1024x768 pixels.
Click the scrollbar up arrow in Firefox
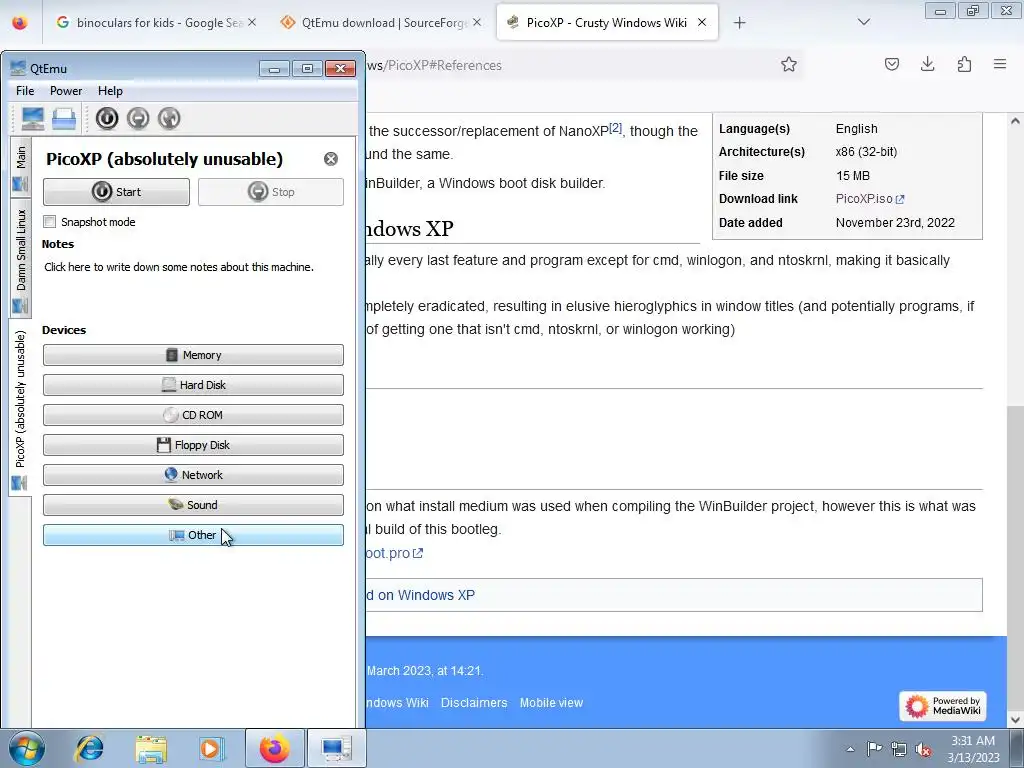[x=1016, y=121]
